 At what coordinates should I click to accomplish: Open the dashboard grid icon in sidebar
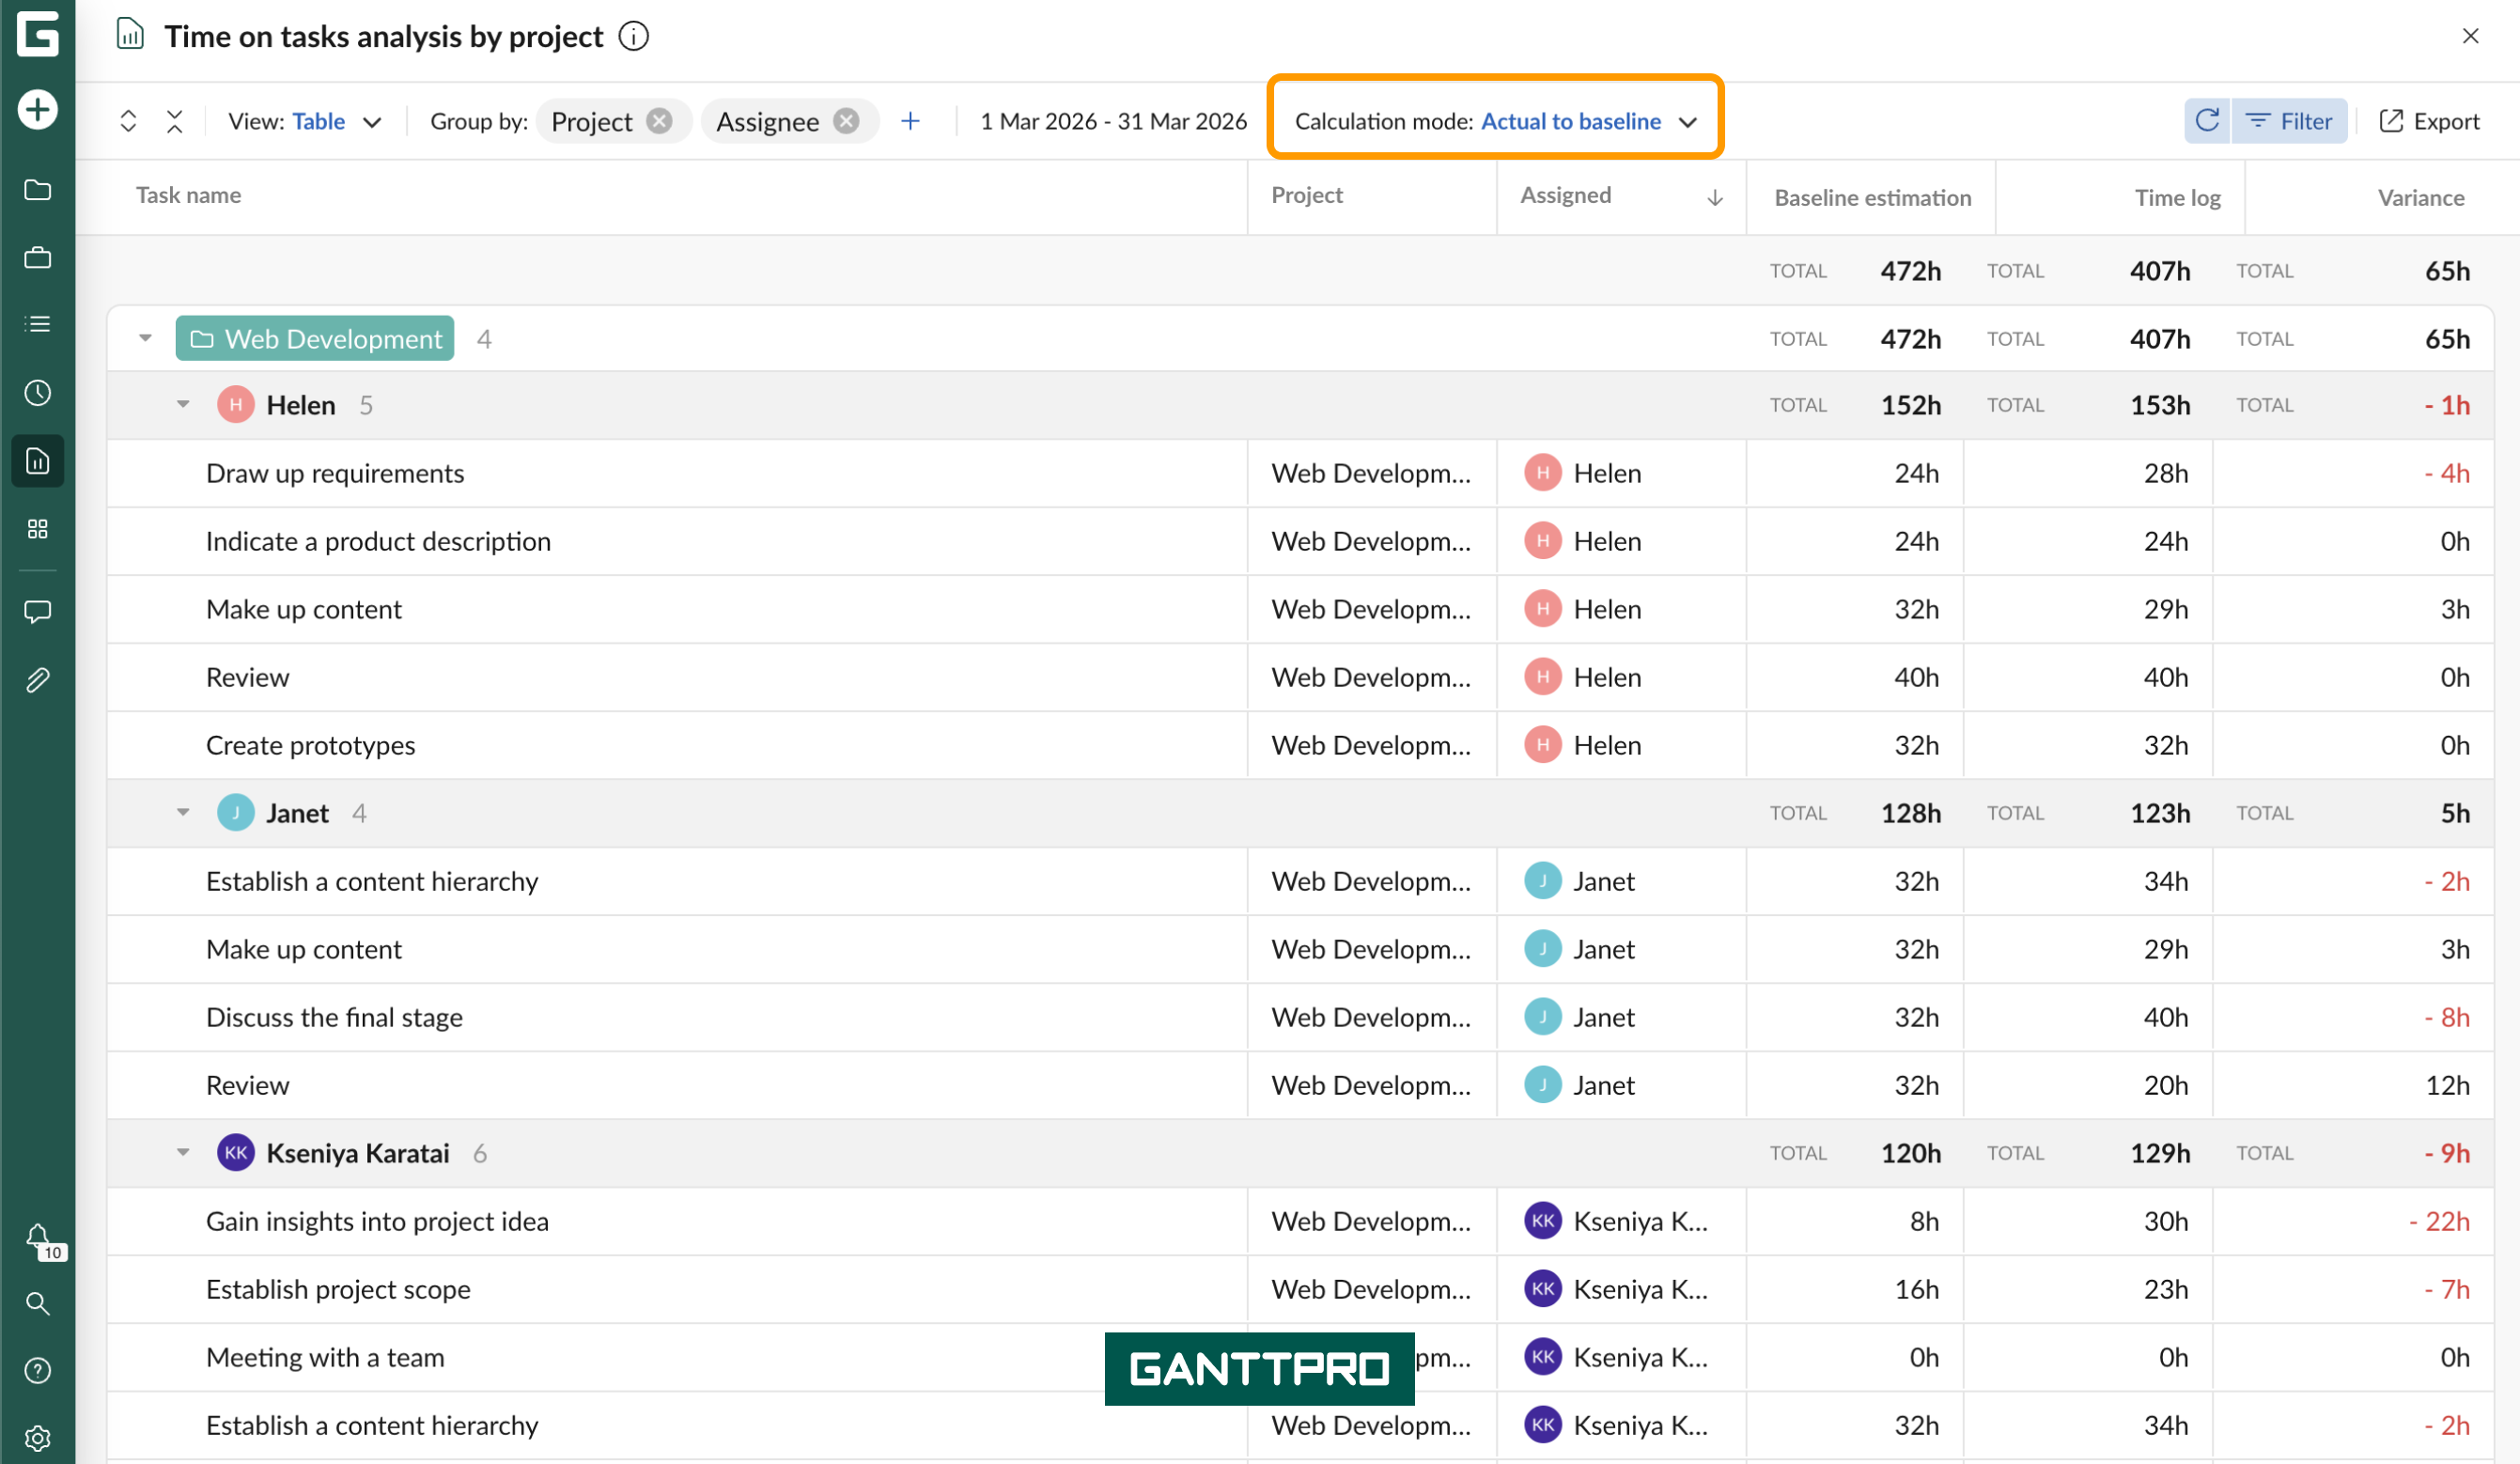pos(37,530)
